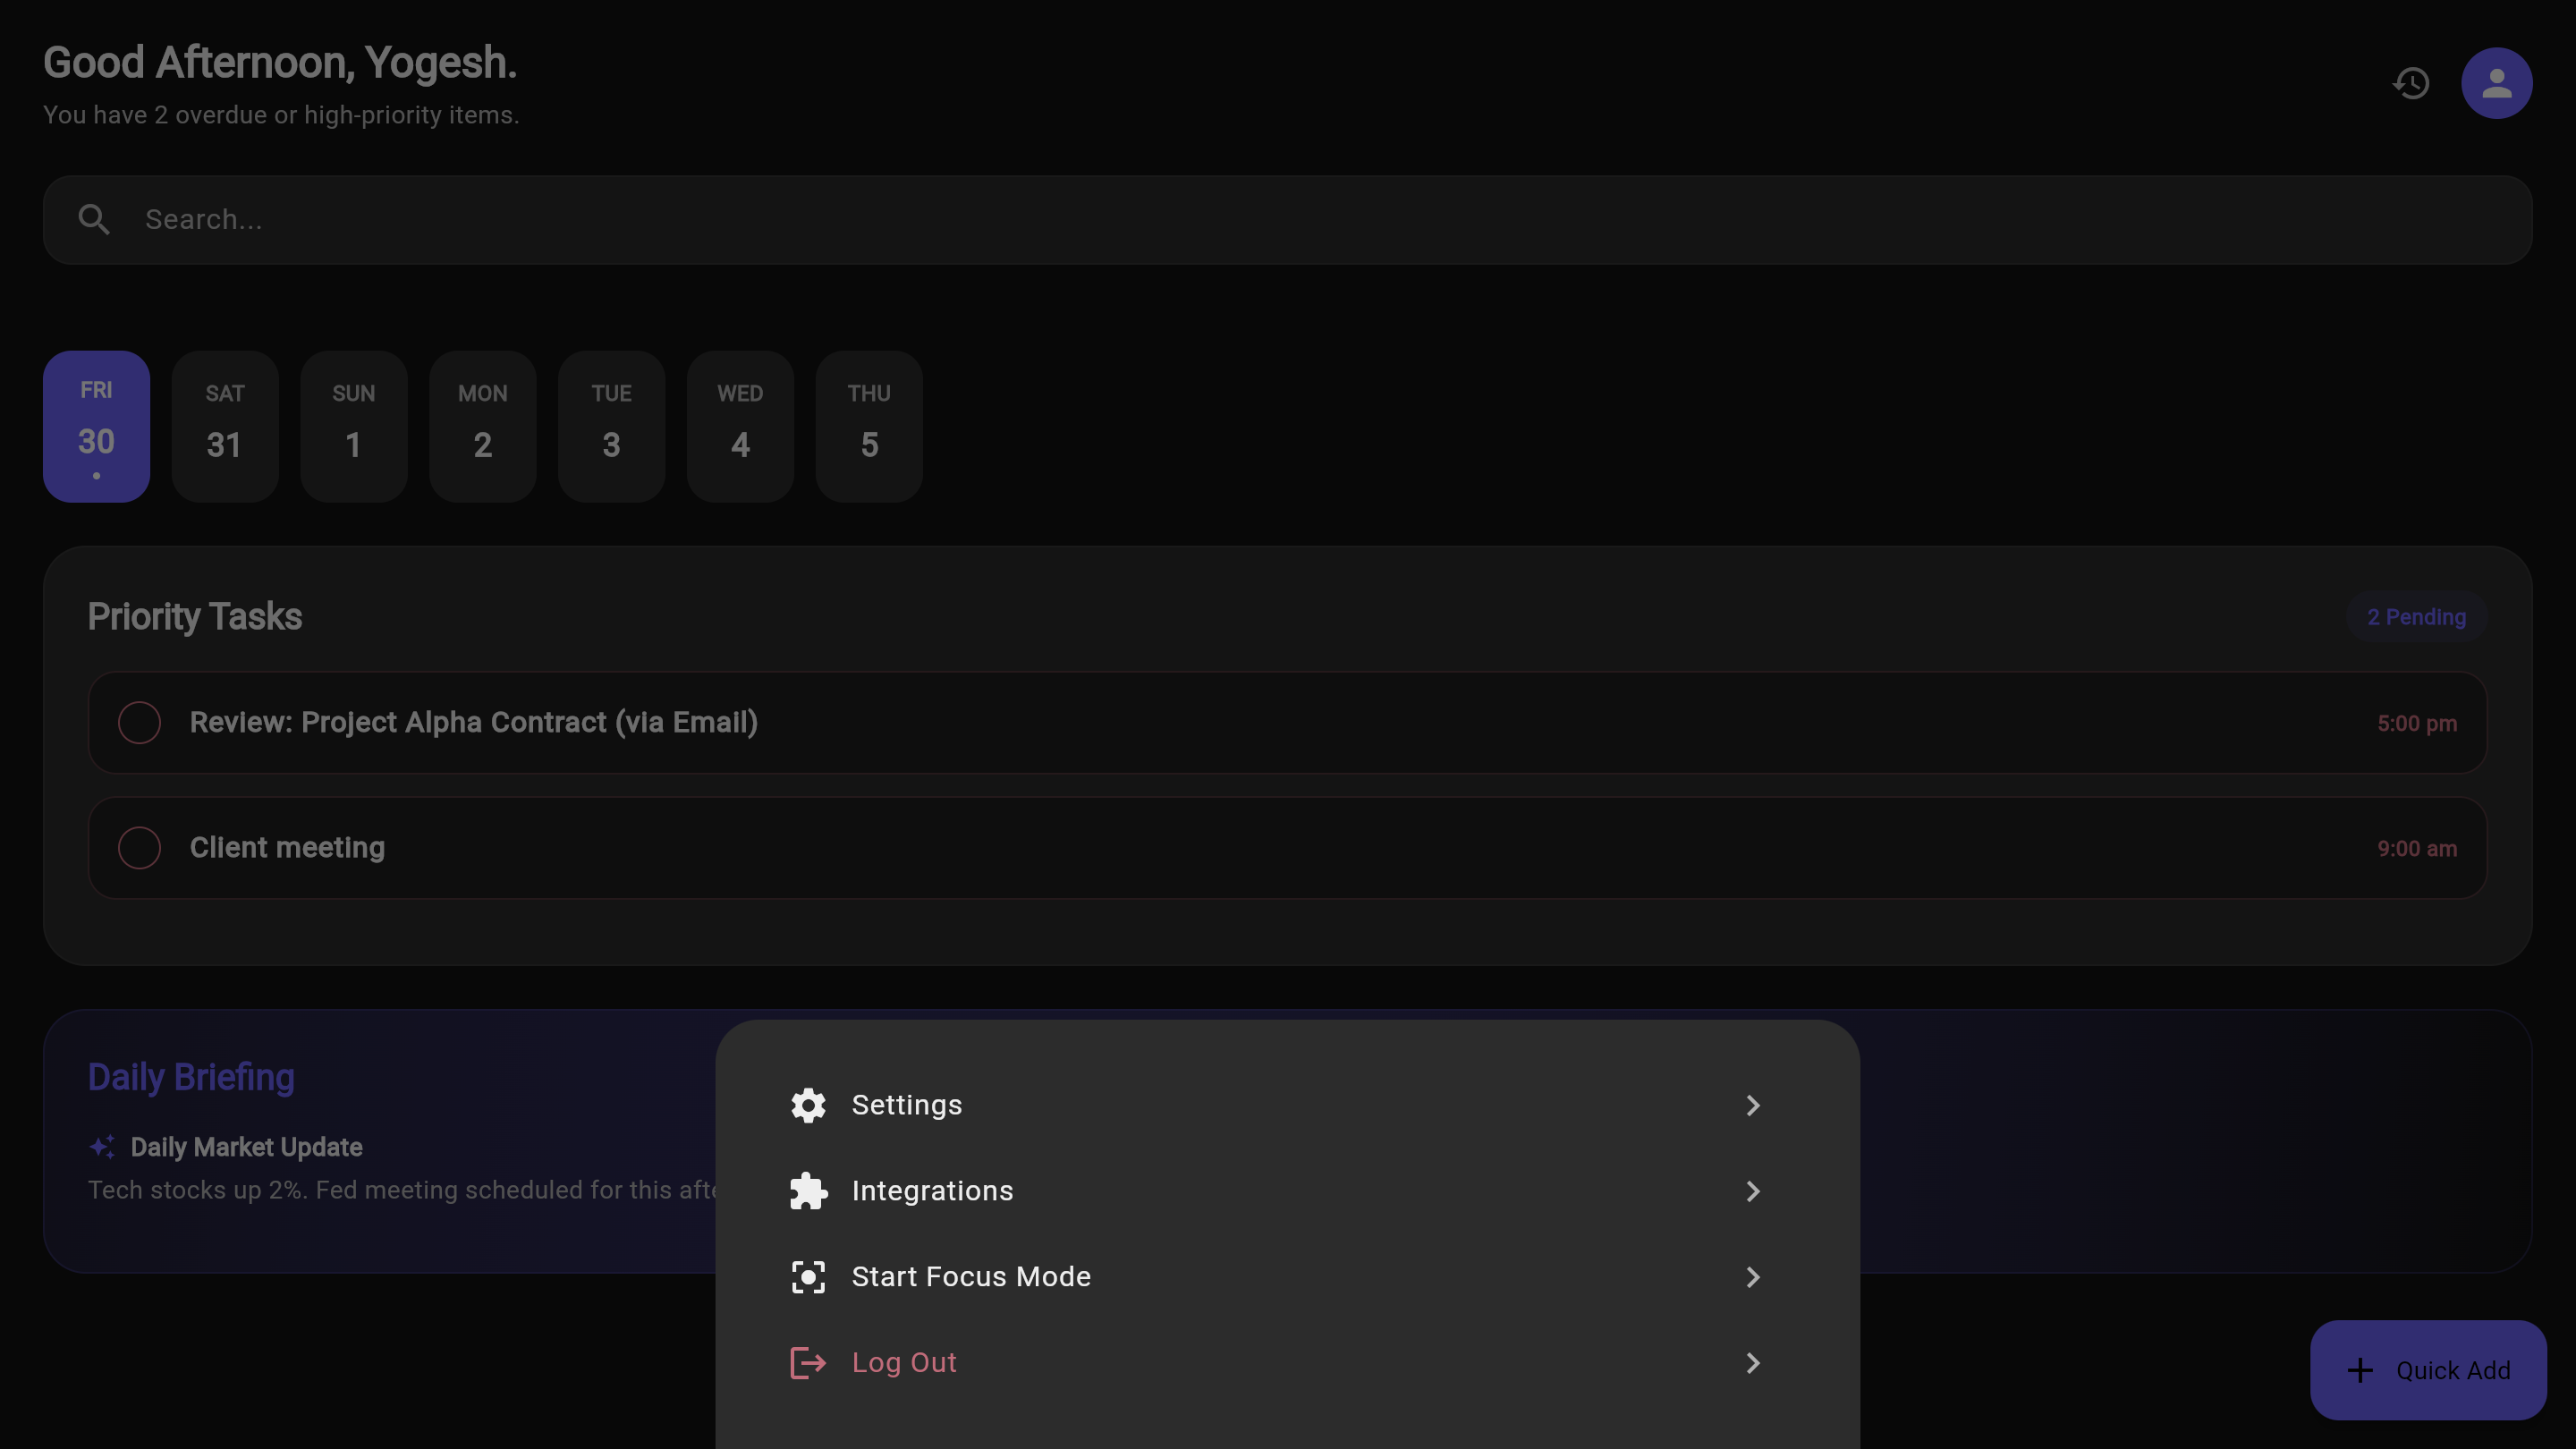Select Friday 30 in date strip

pos(96,426)
